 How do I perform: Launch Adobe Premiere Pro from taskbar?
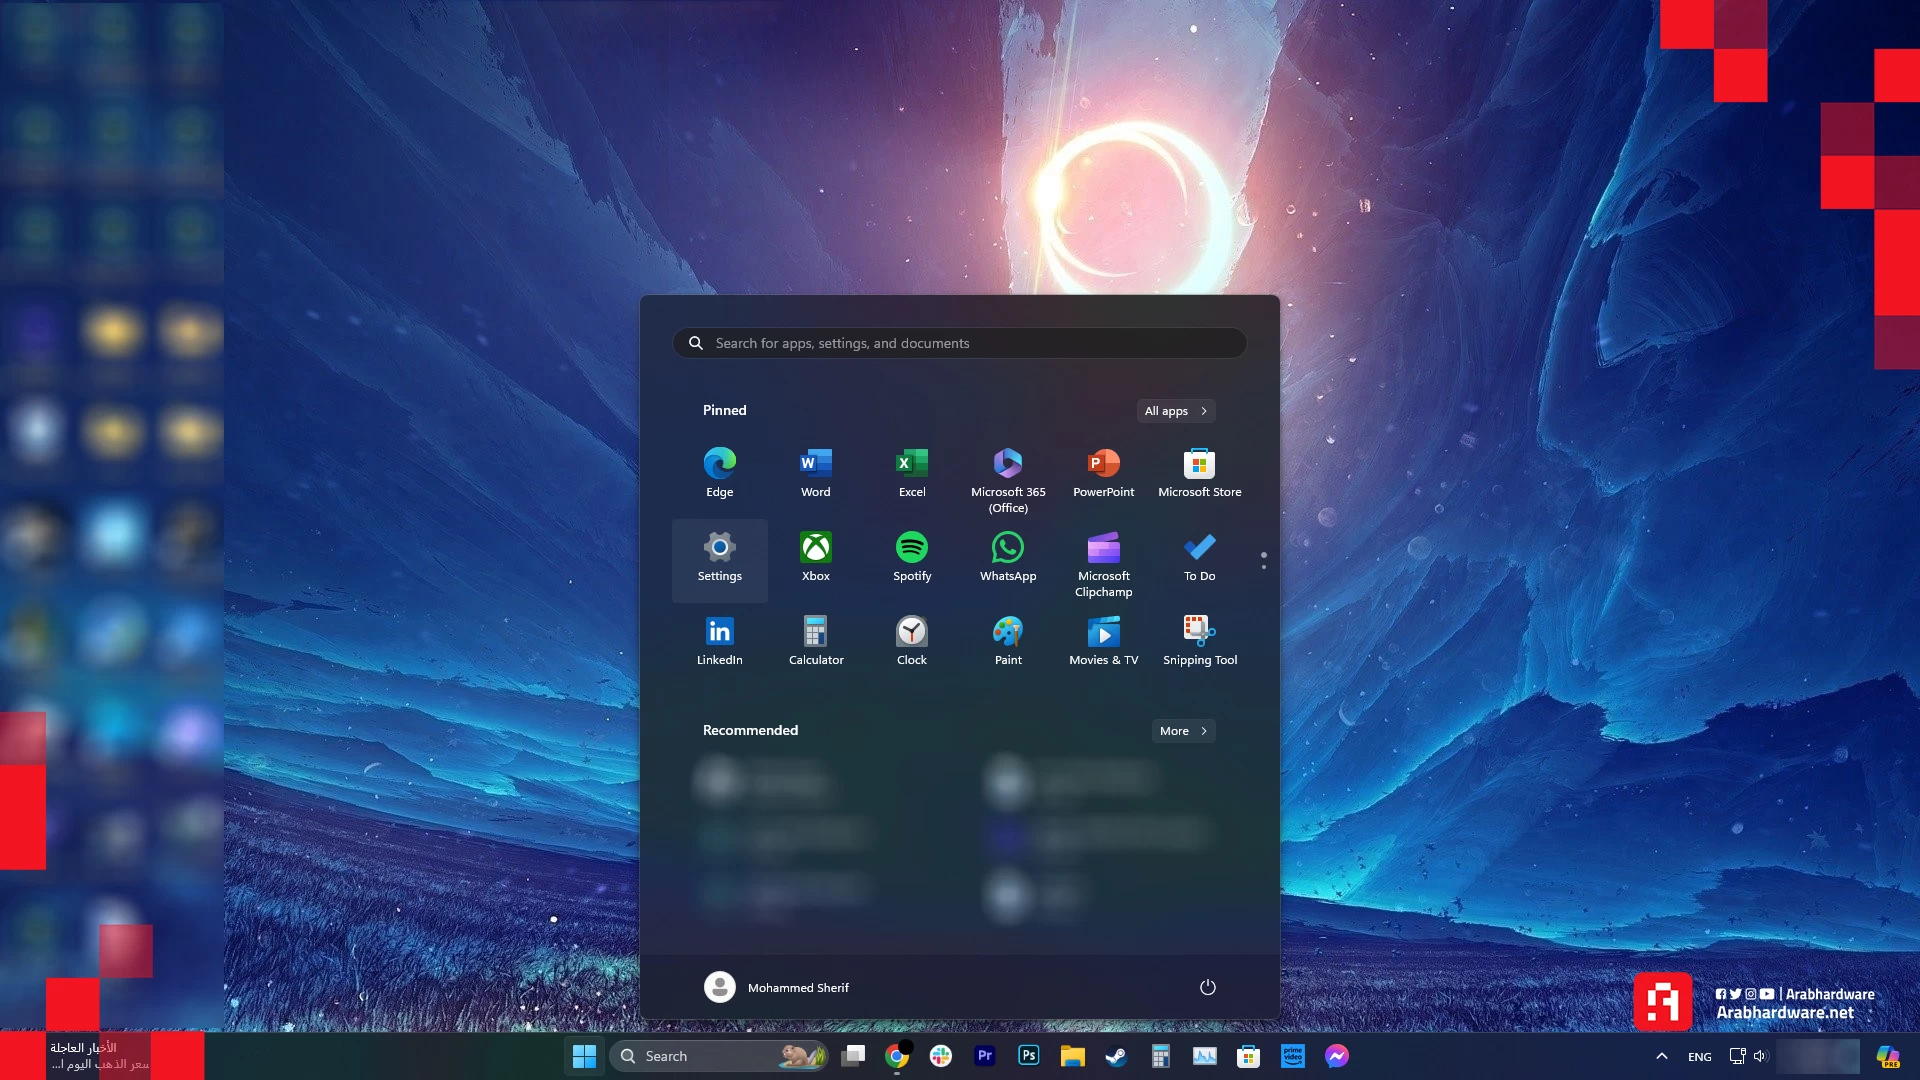(985, 1056)
